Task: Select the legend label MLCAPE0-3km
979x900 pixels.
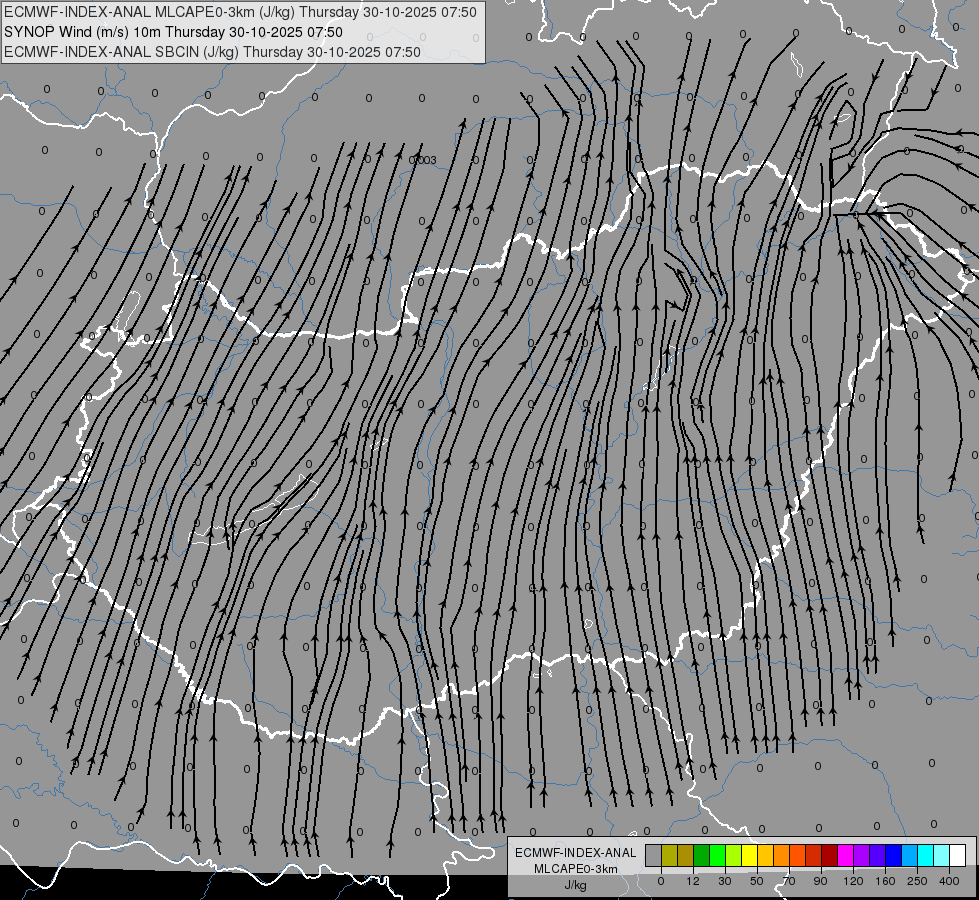Action: [576, 869]
